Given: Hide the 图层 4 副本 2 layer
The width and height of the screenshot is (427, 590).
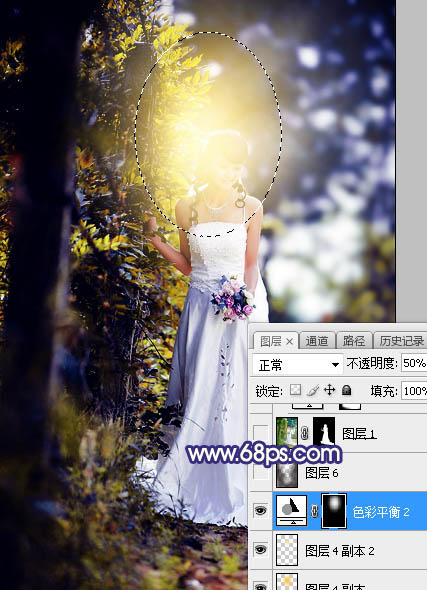Looking at the screenshot, I should pyautogui.click(x=261, y=550).
